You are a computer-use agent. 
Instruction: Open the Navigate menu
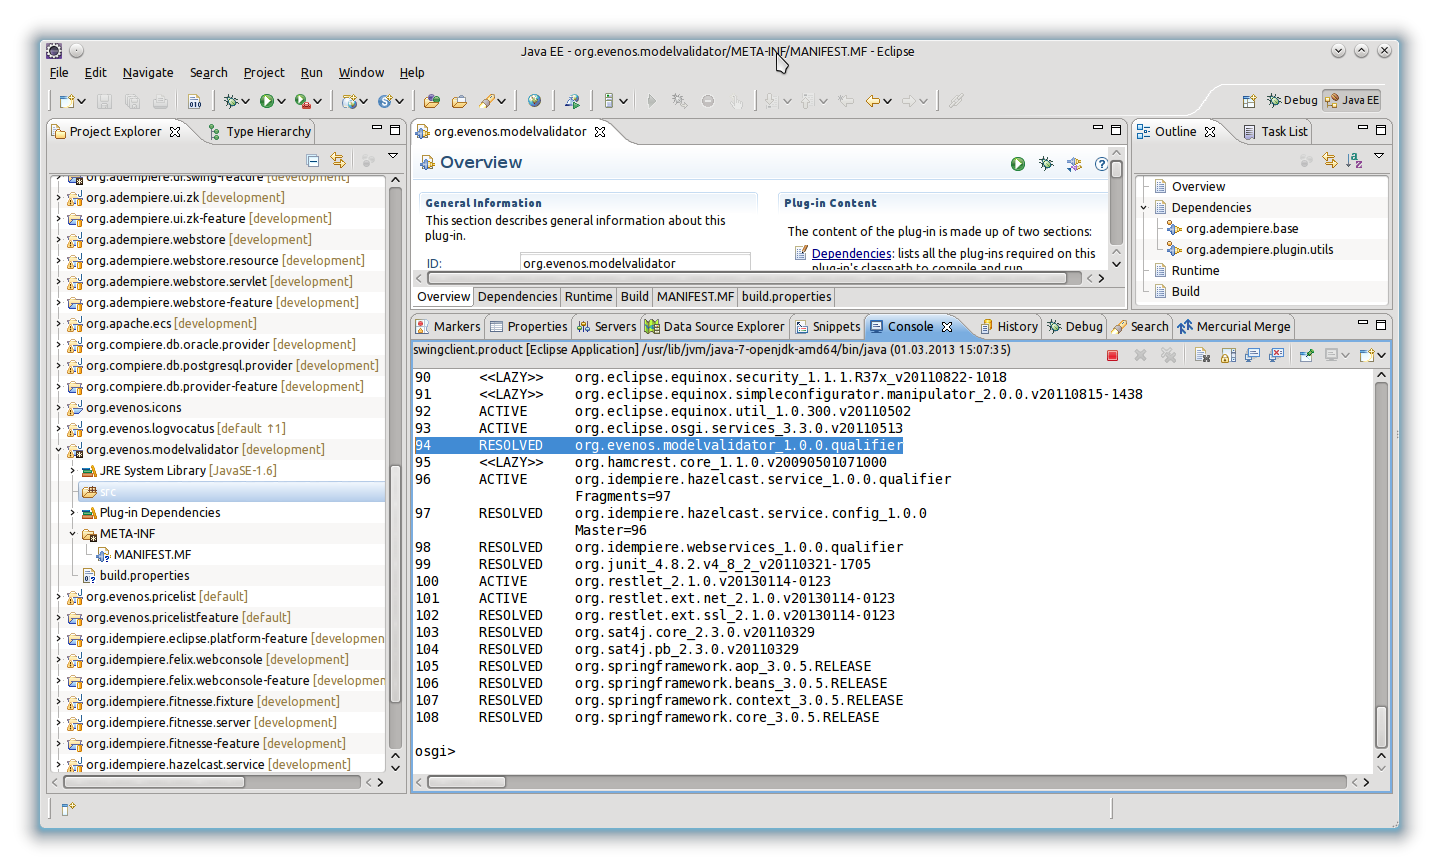click(148, 73)
